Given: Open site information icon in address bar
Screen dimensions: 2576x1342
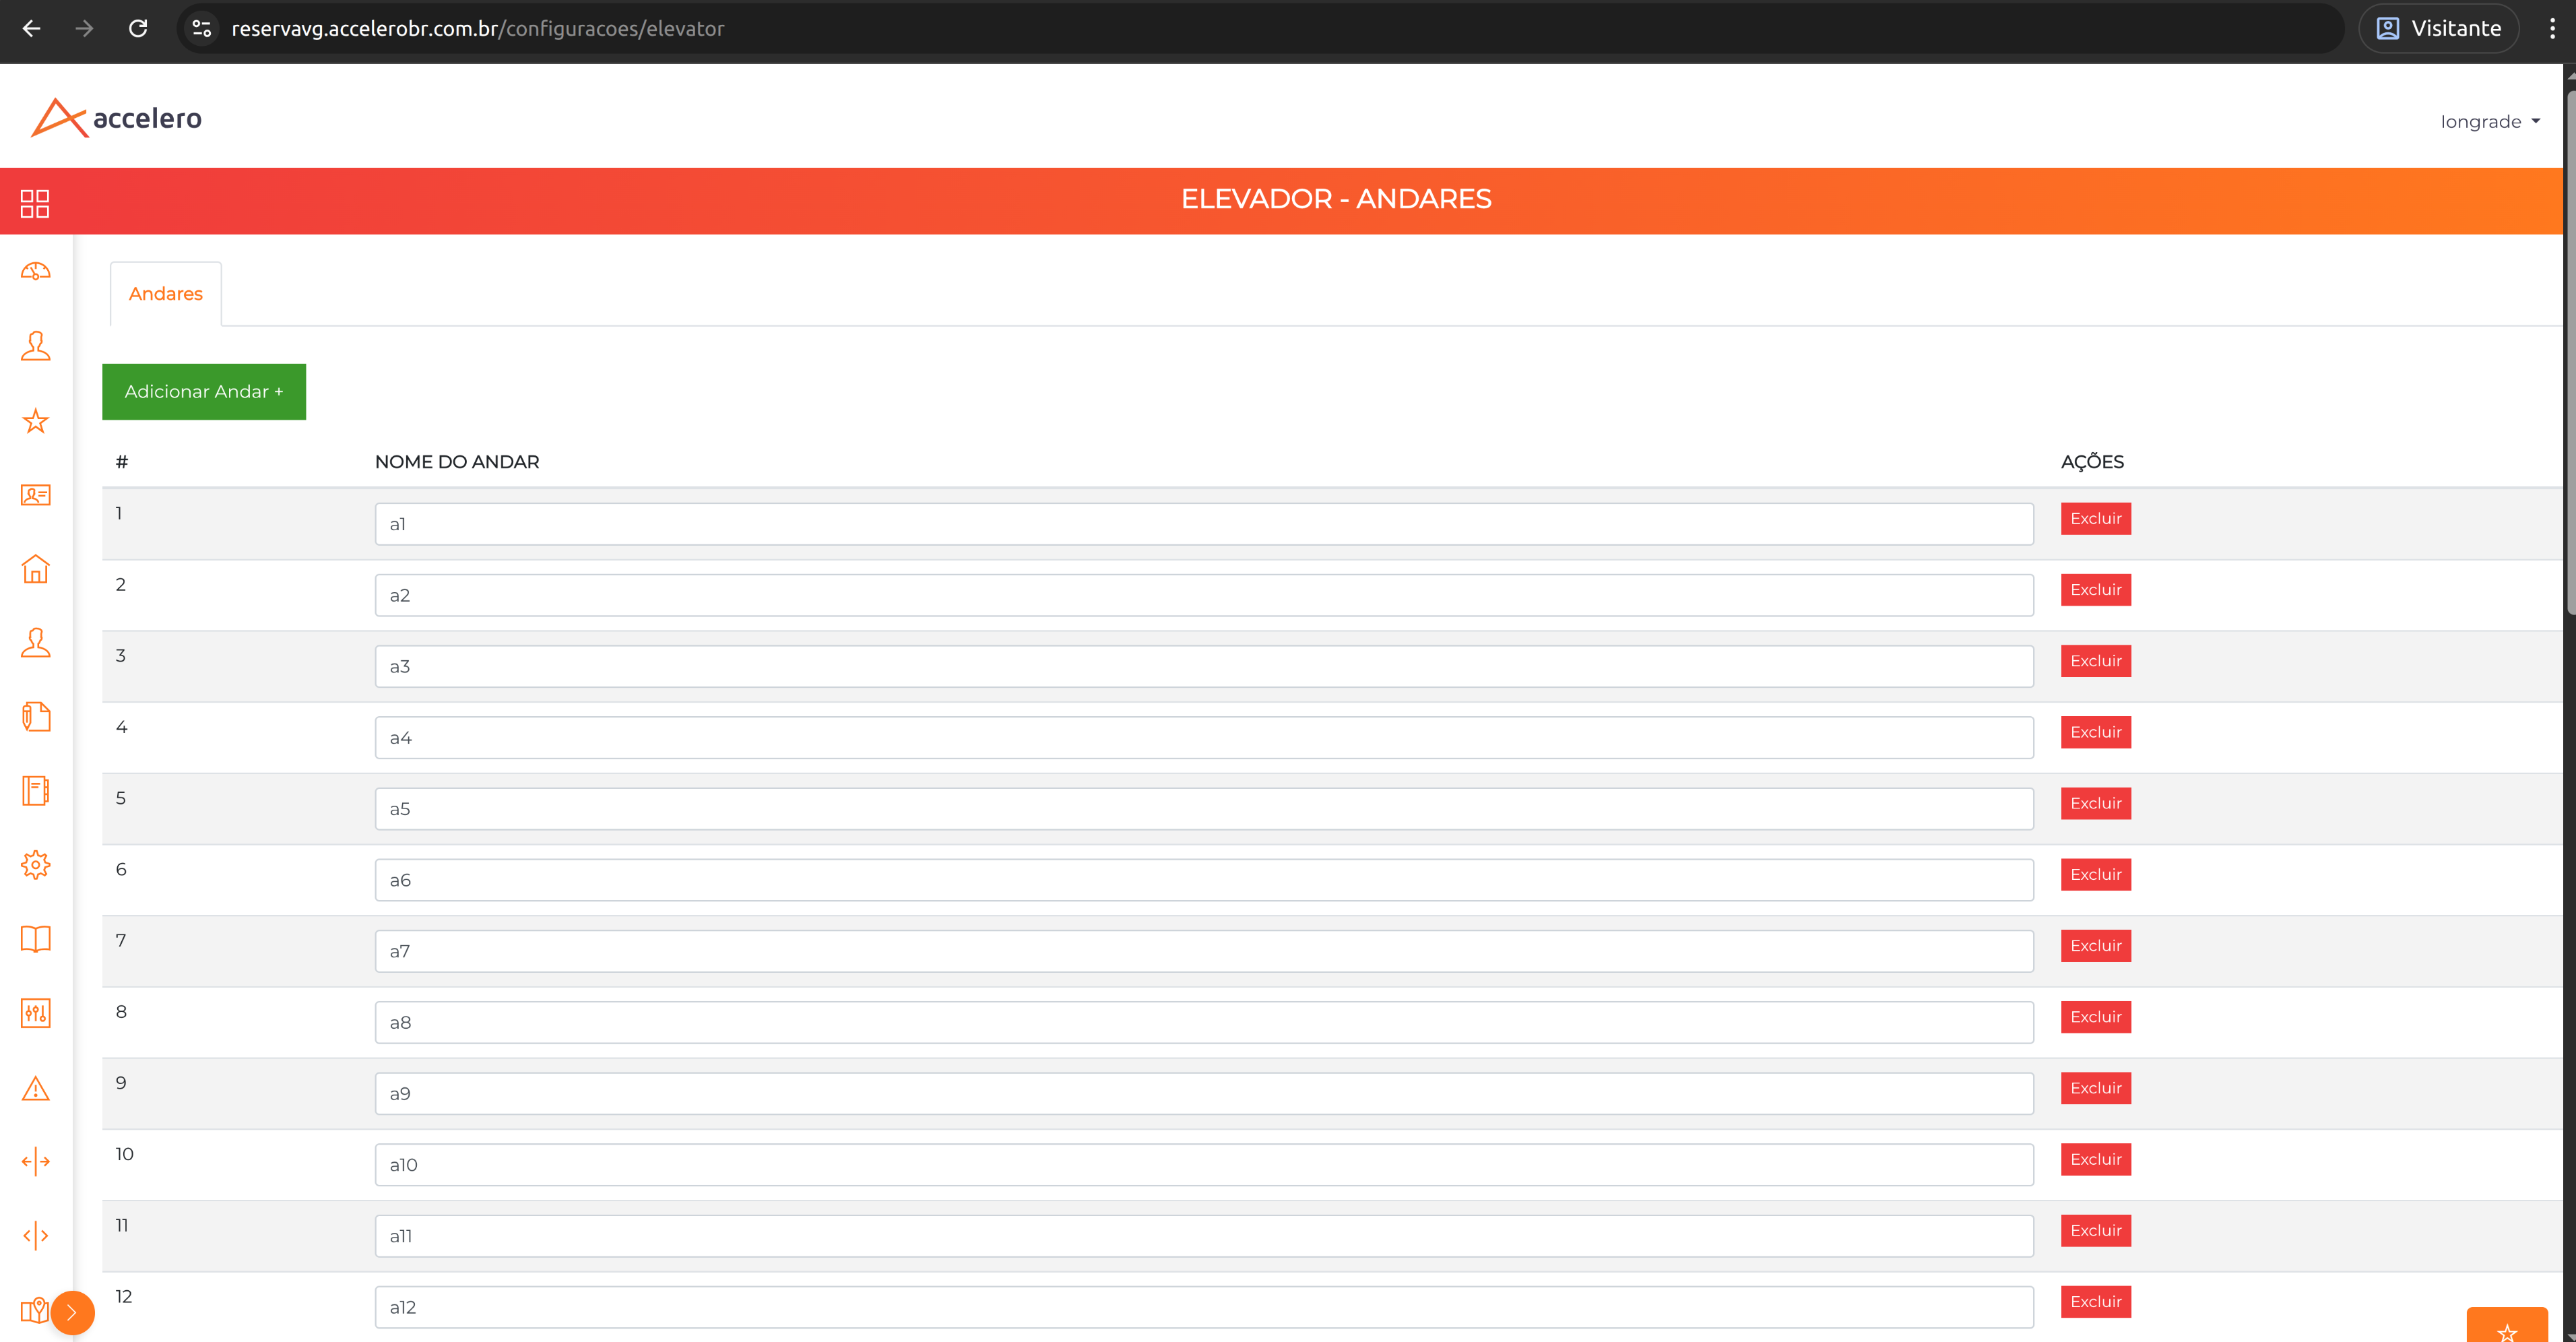Looking at the screenshot, I should (202, 28).
